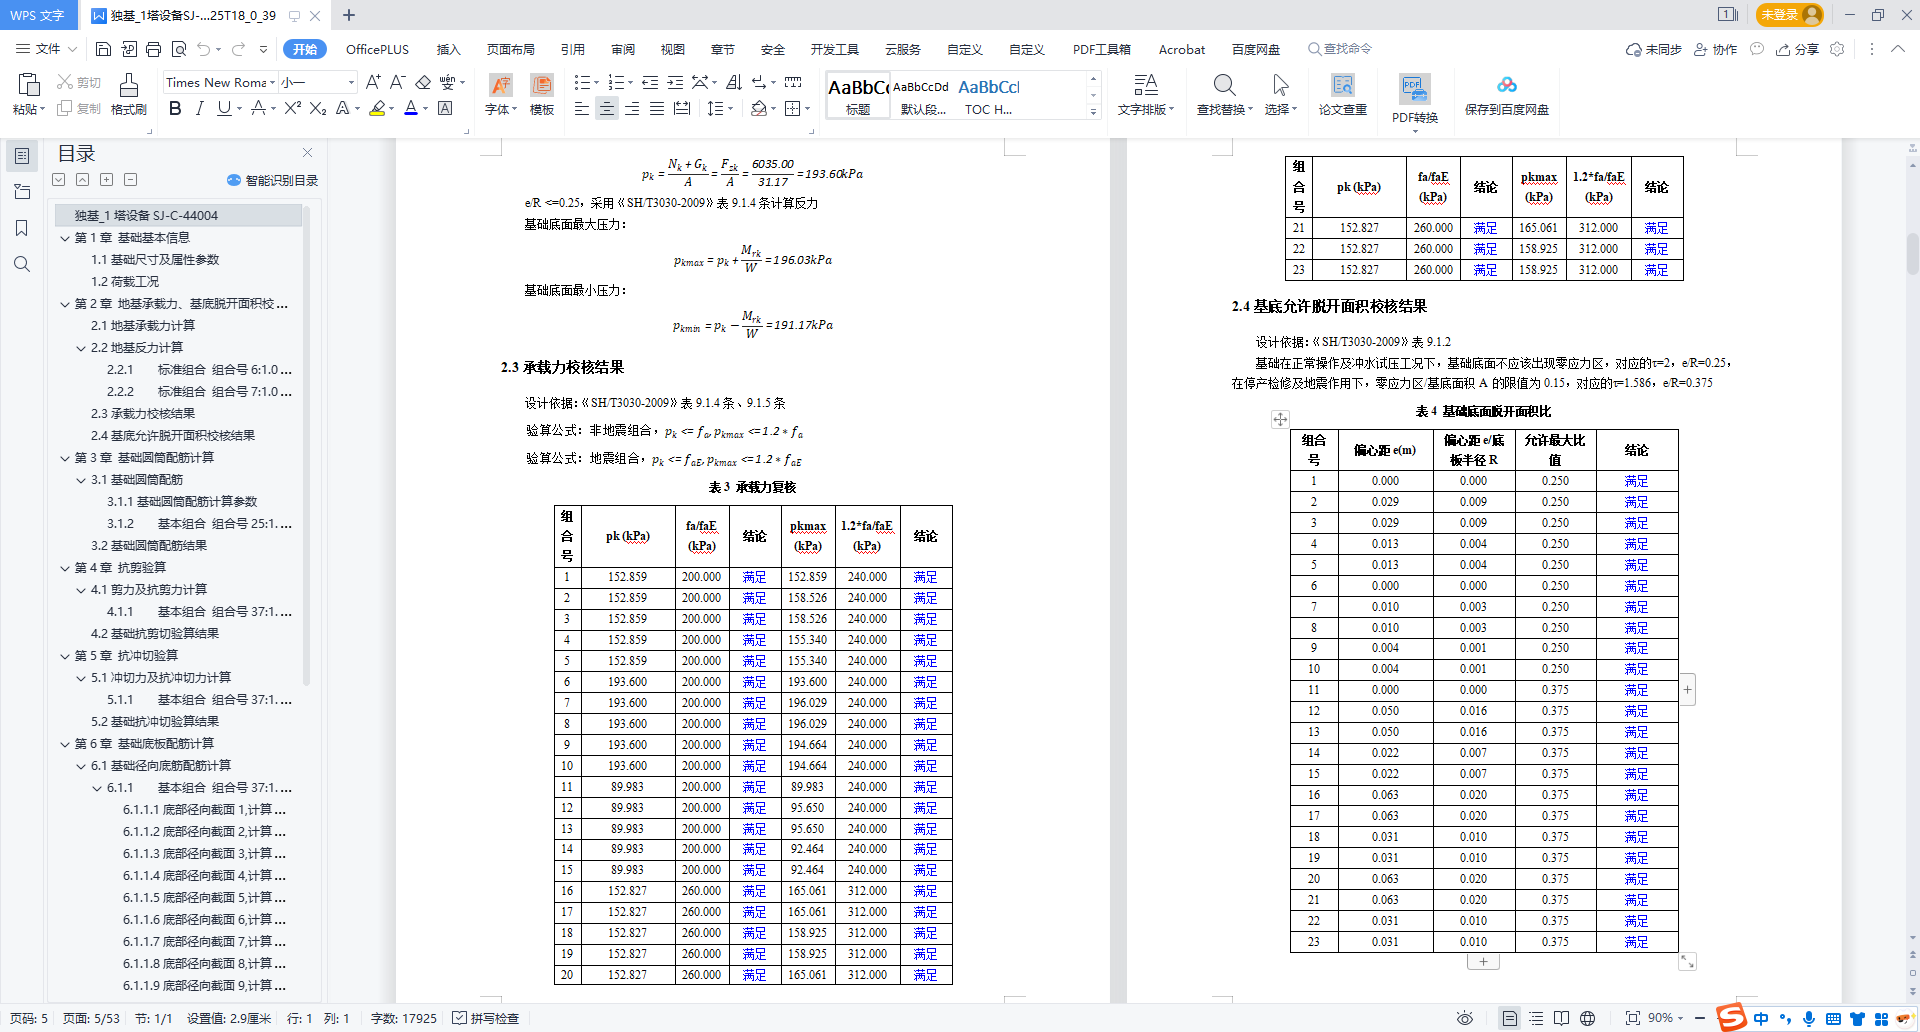Click the center align paragraph icon
1920x1032 pixels.
pos(606,109)
